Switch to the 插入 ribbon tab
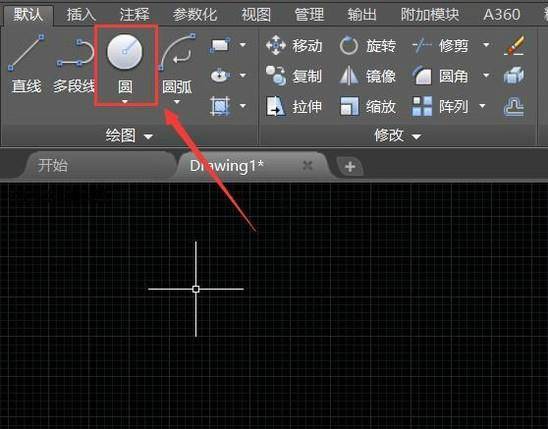548x429 pixels. coord(81,15)
